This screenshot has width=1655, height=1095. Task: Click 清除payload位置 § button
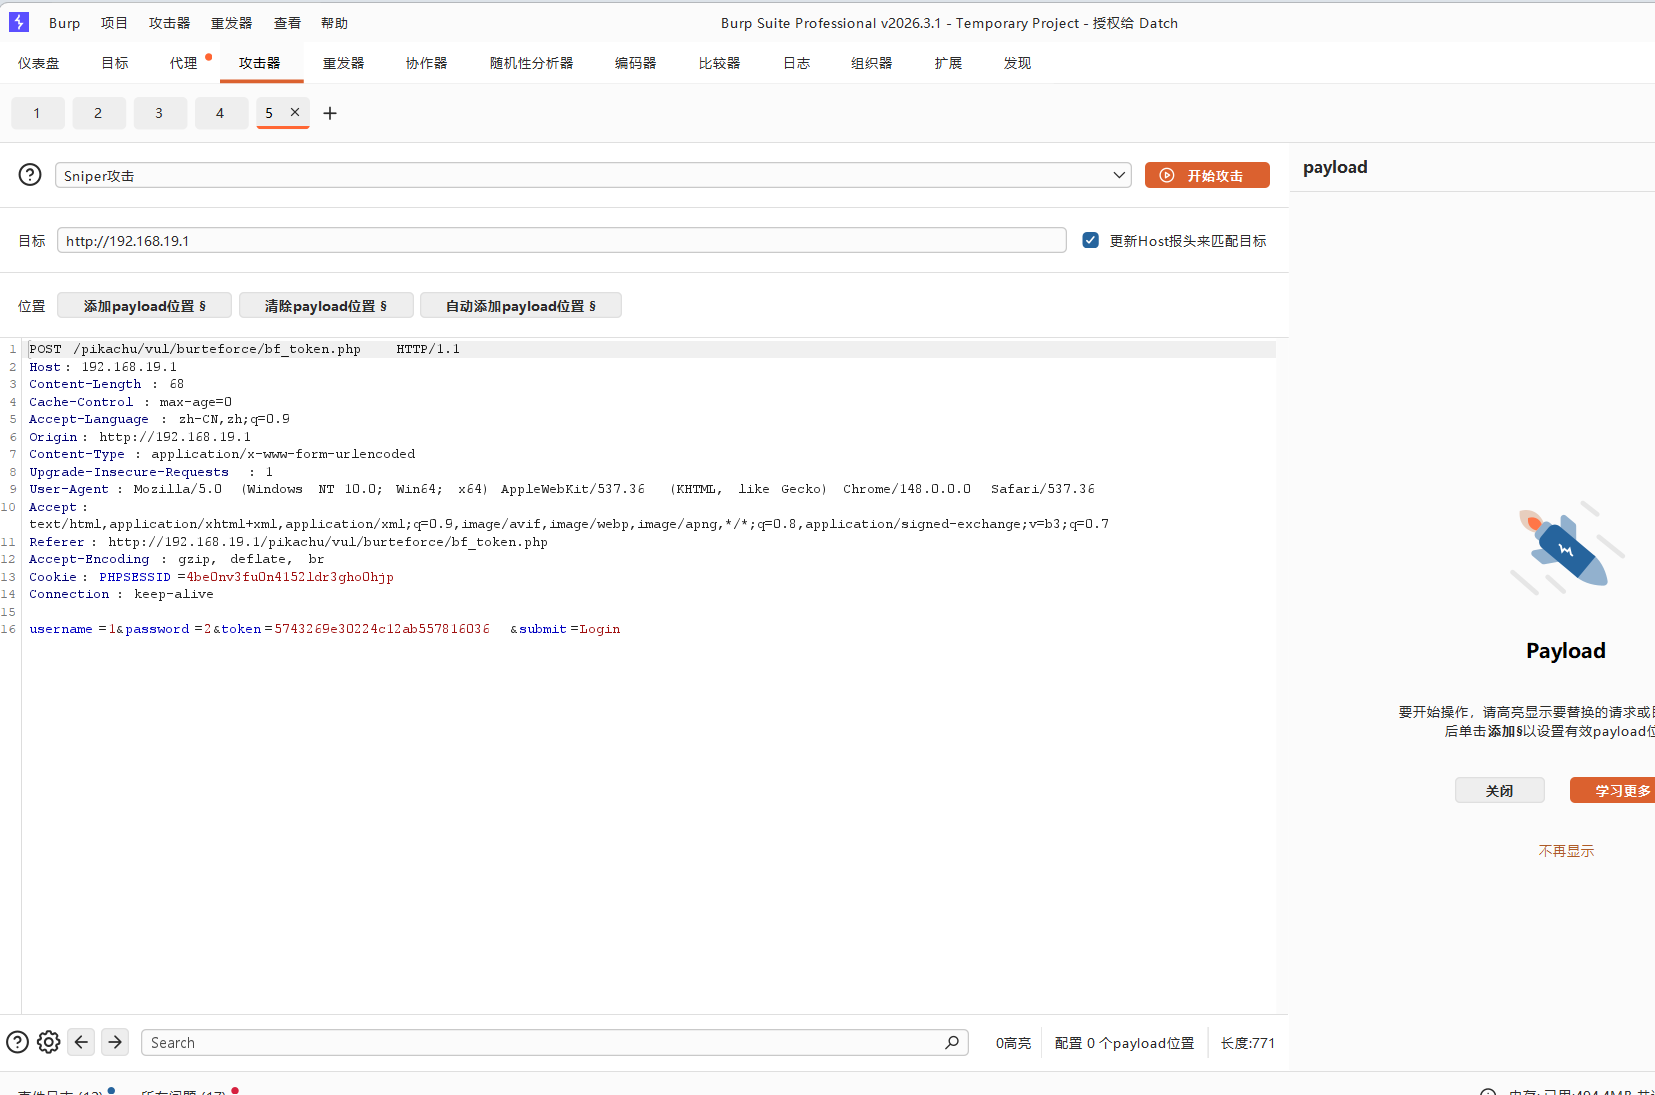[326, 306]
